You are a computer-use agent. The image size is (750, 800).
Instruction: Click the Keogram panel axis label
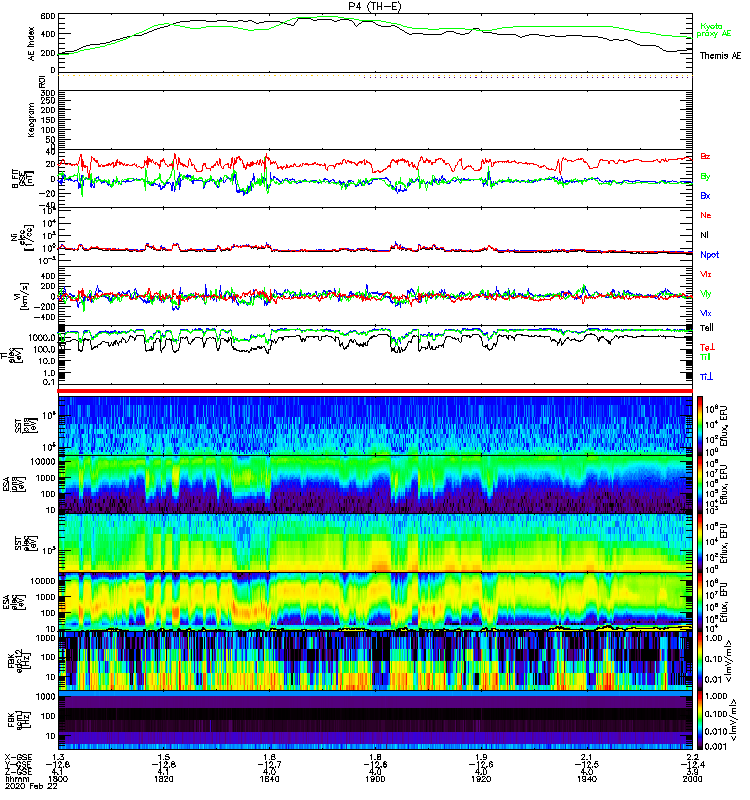coord(31,119)
